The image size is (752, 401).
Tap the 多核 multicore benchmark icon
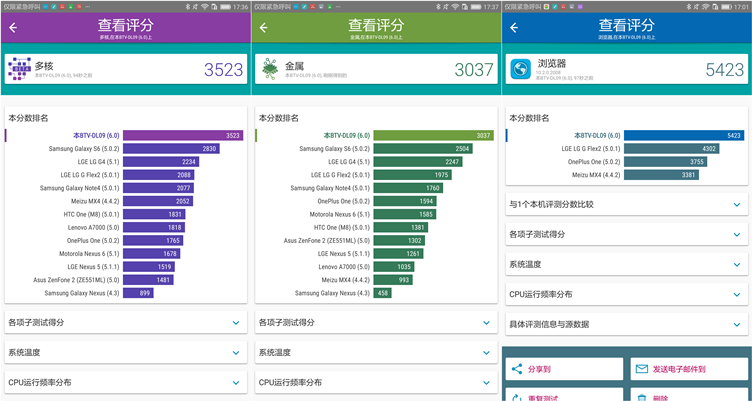pyautogui.click(x=19, y=69)
